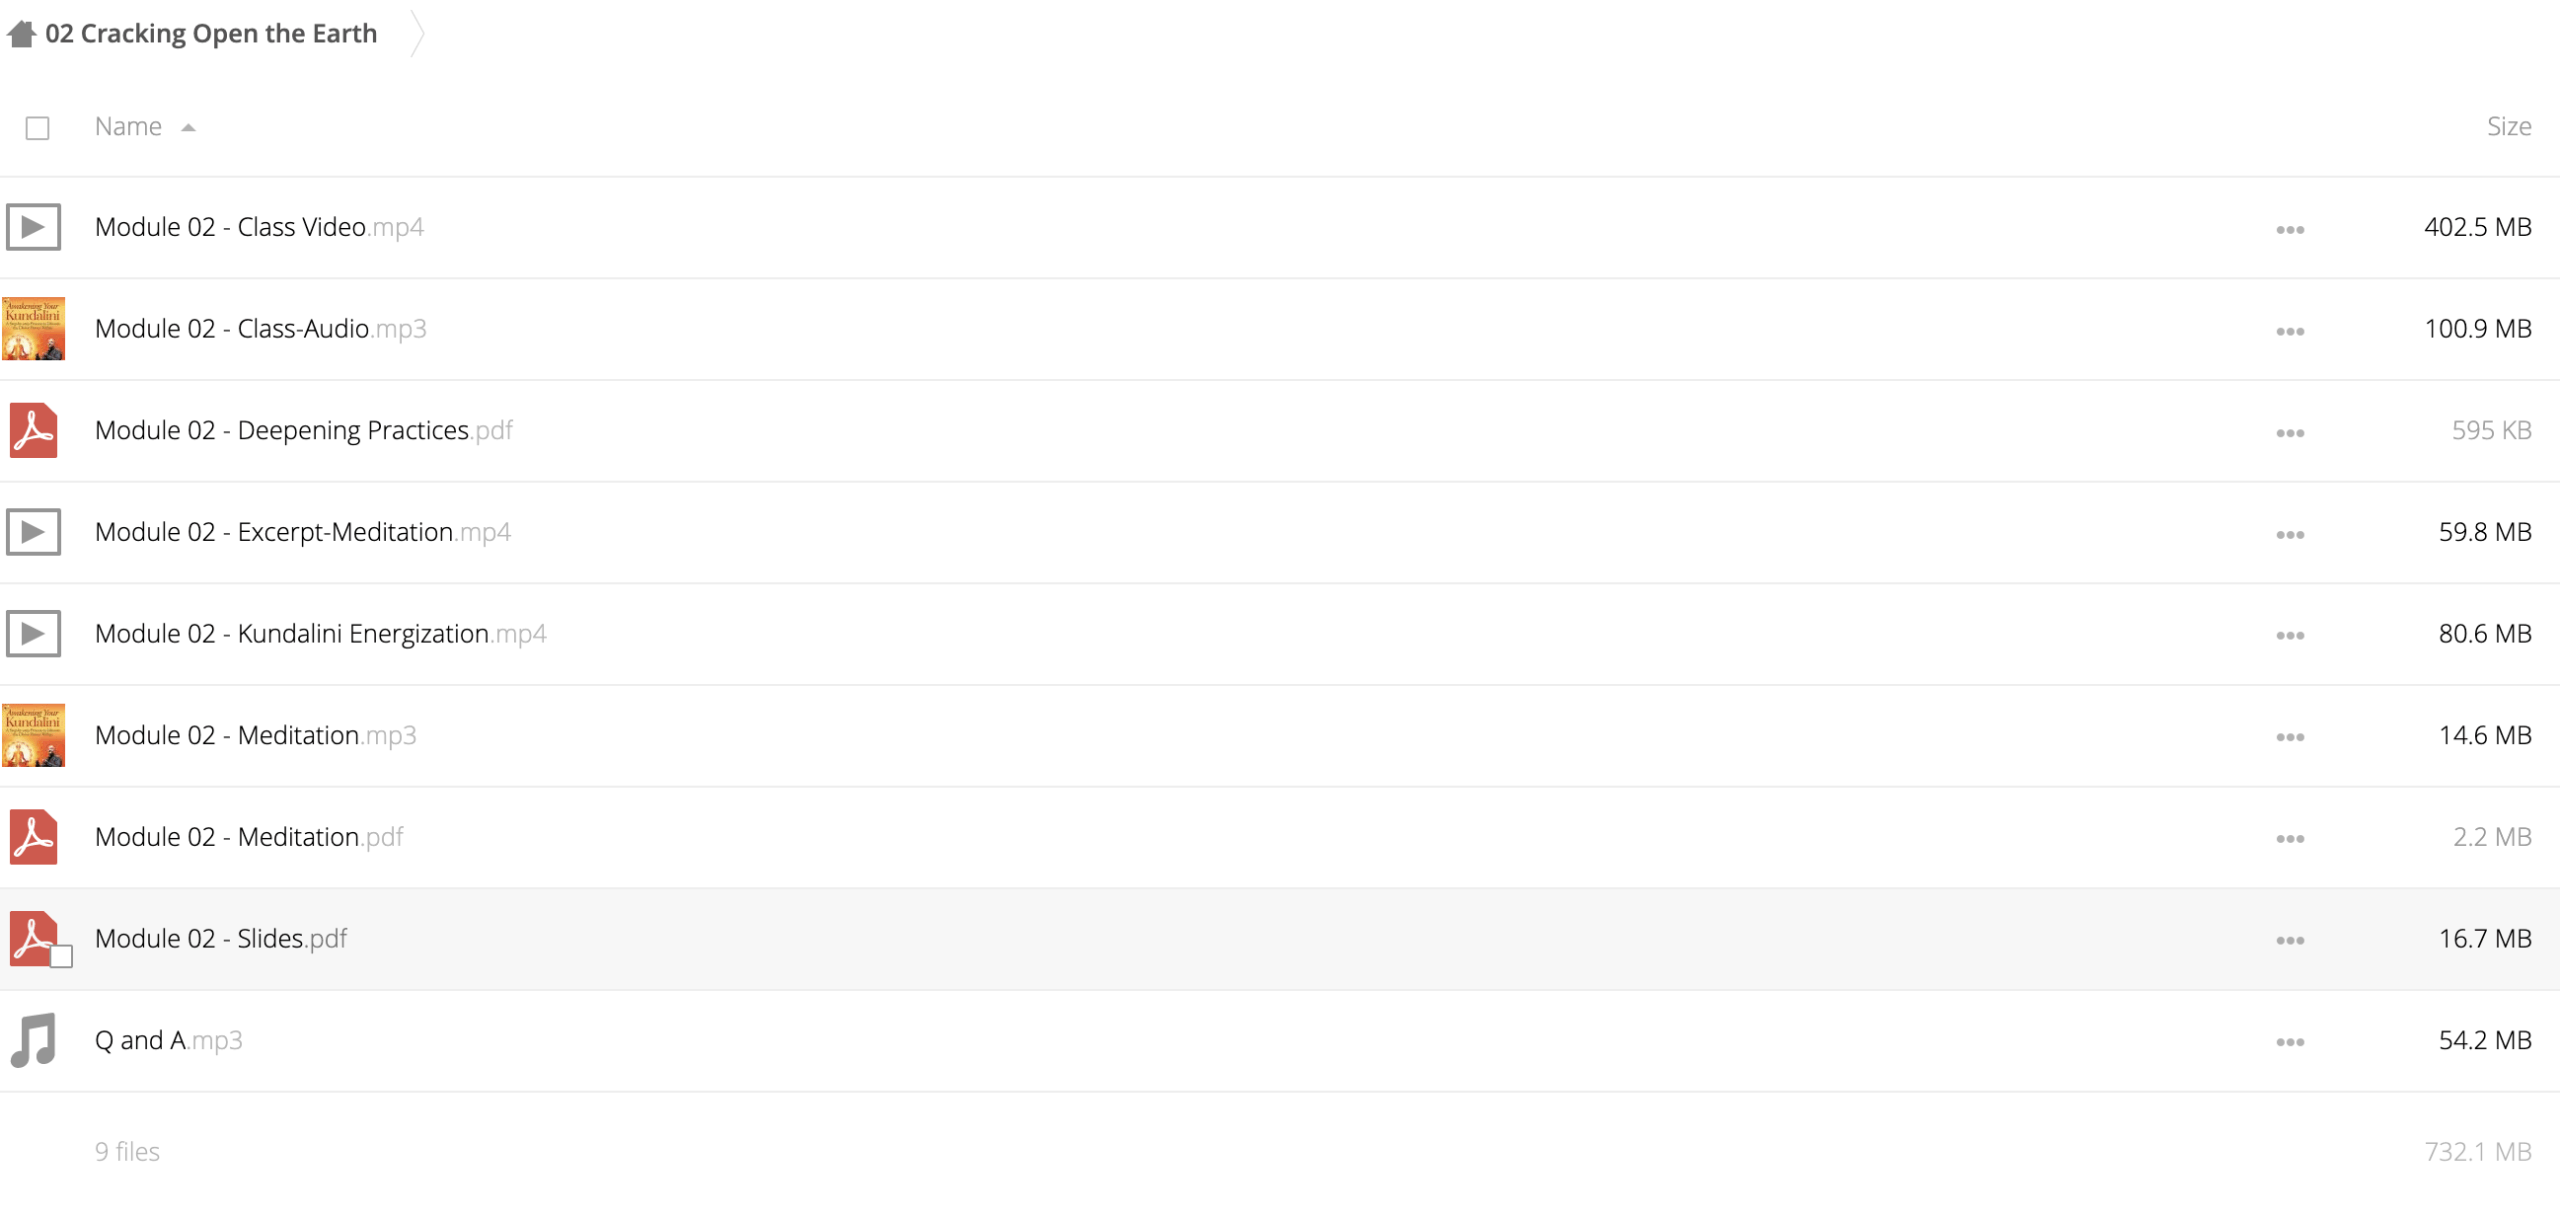Screen dimensions: 2560x1216
Task: Open the three-dot menu for Slides.pdf
Action: [2290, 941]
